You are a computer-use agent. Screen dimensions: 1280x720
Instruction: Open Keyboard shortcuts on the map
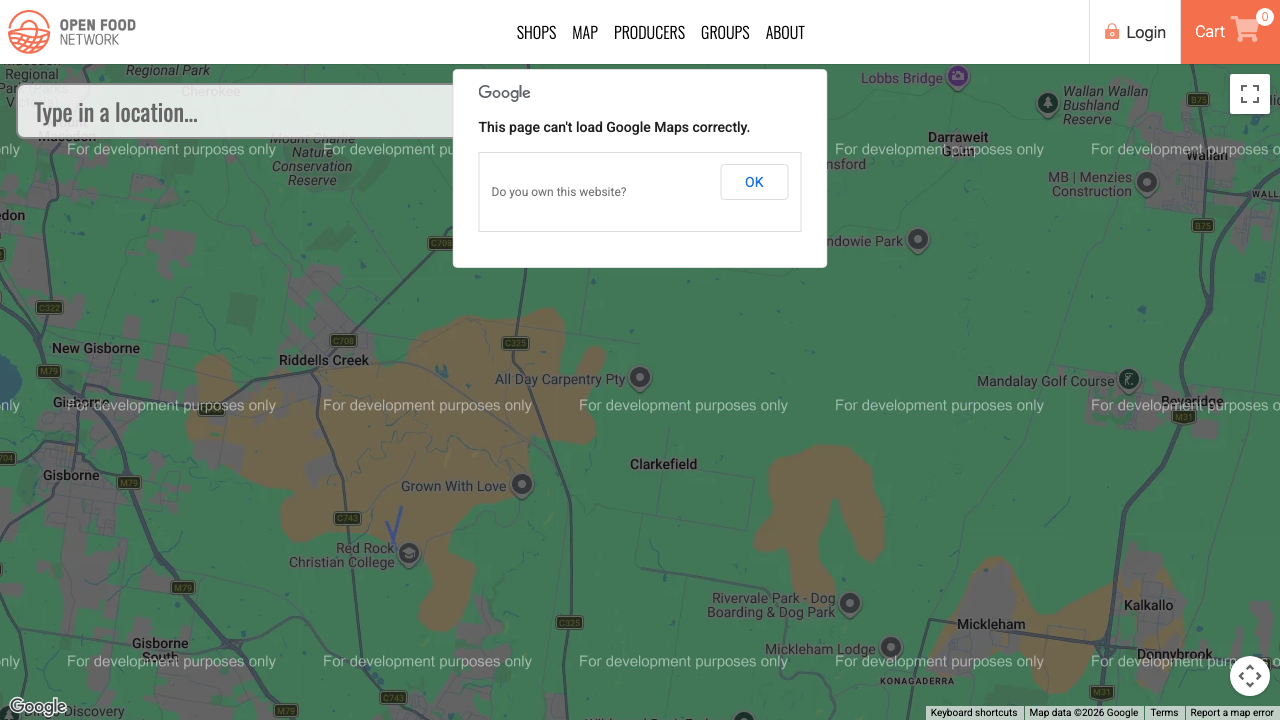tap(974, 713)
